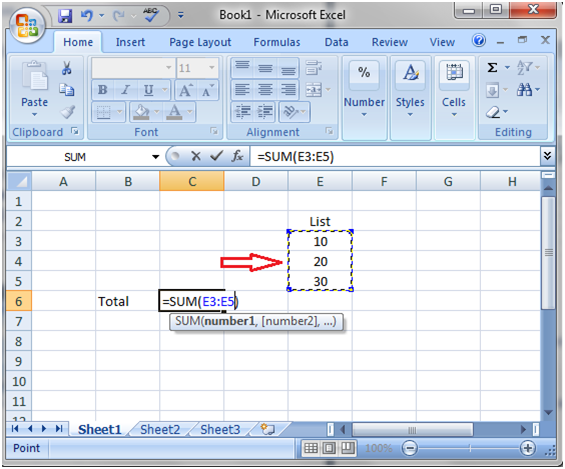
Task: Open the Formulas ribbon tab
Action: pyautogui.click(x=277, y=42)
